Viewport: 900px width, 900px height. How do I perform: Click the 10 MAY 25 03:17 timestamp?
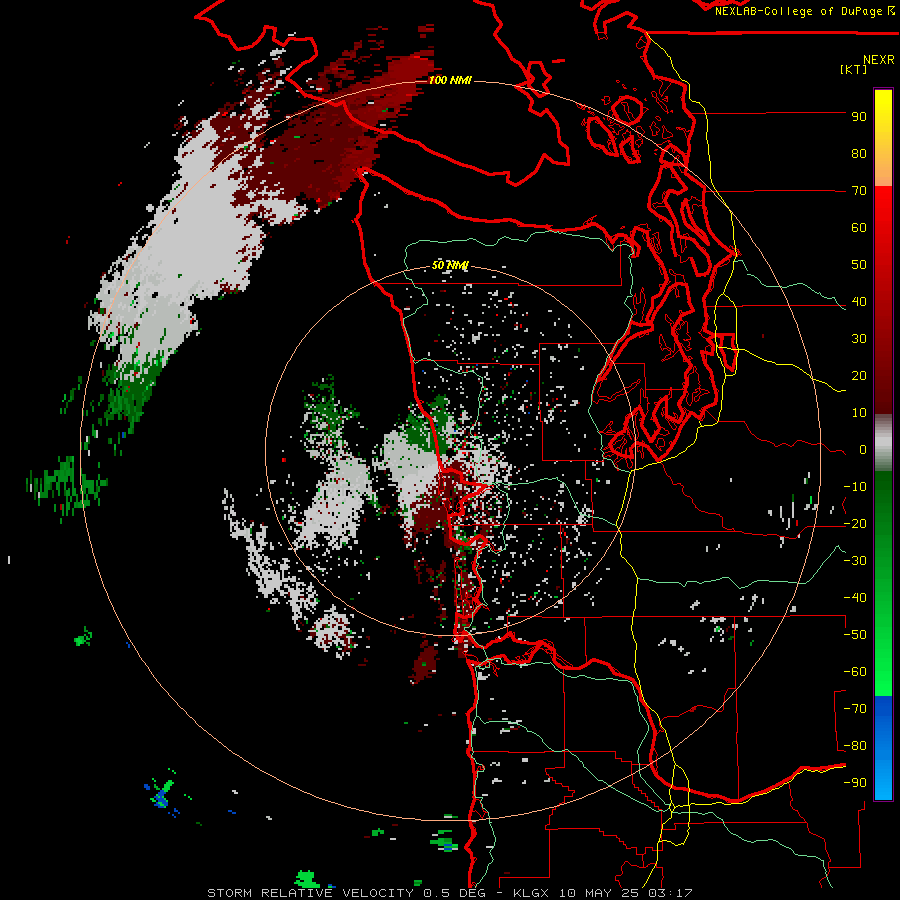(626, 893)
